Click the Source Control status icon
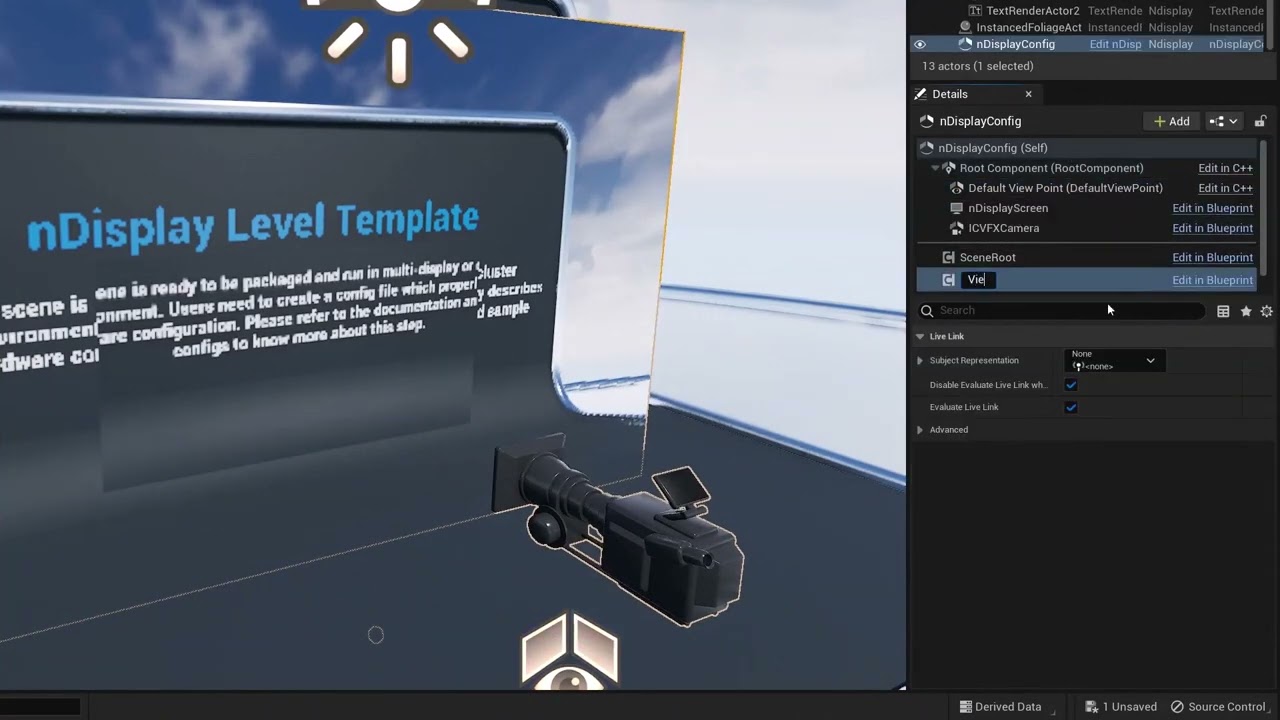 pos(1177,707)
